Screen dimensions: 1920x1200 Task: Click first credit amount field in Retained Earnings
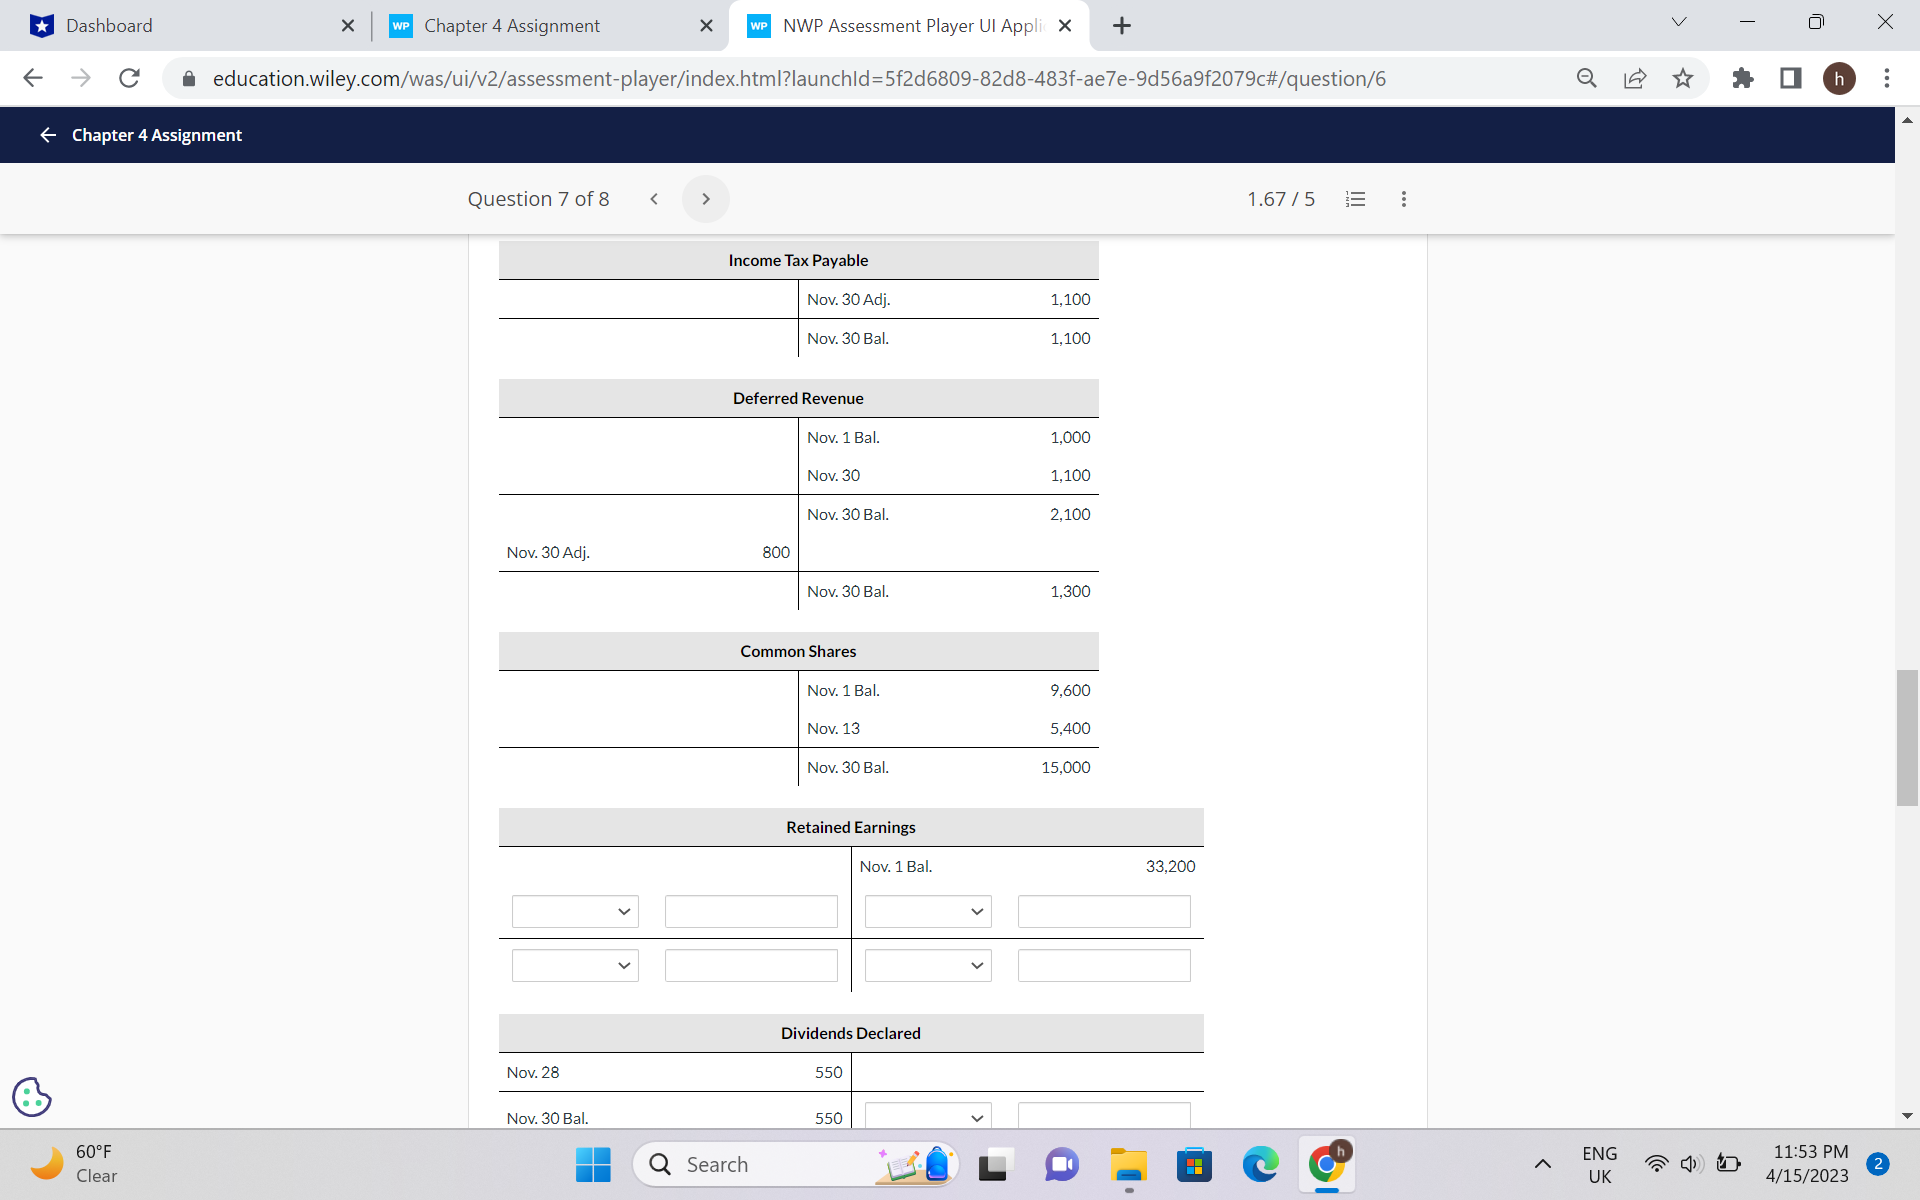pyautogui.click(x=1103, y=912)
